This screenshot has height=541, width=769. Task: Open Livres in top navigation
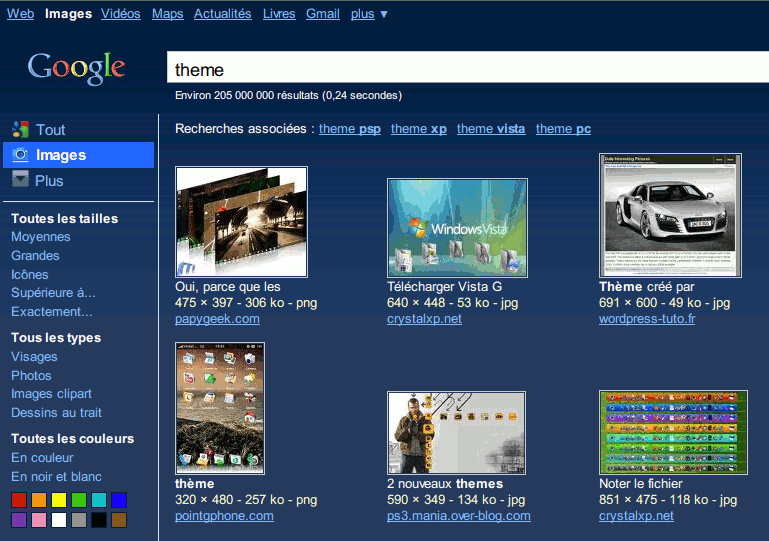click(x=279, y=14)
